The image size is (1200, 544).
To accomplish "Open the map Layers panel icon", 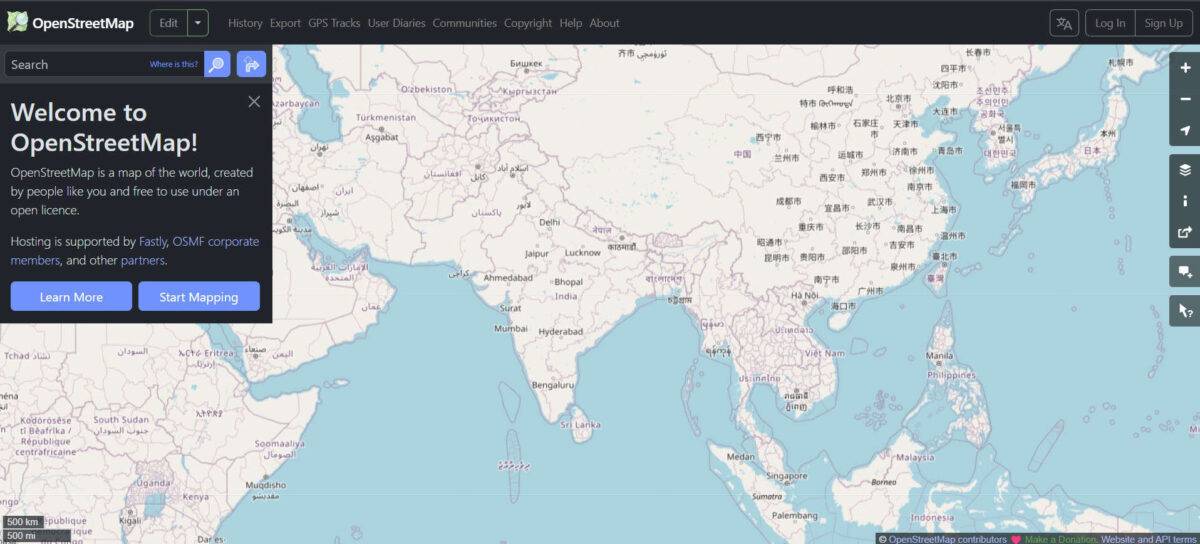I will [x=1185, y=169].
